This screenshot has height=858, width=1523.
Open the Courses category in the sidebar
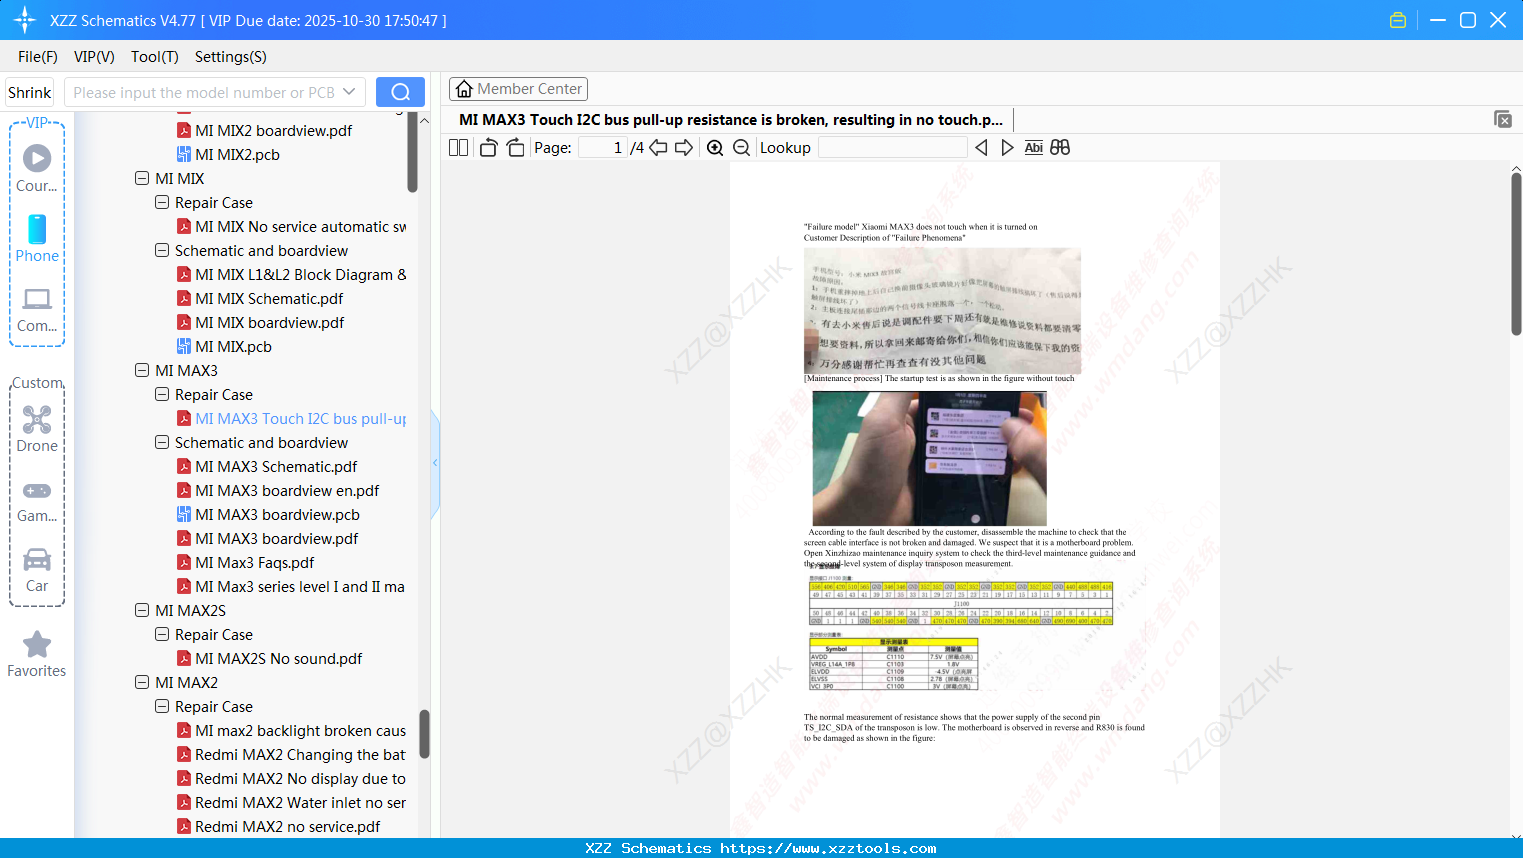(37, 168)
